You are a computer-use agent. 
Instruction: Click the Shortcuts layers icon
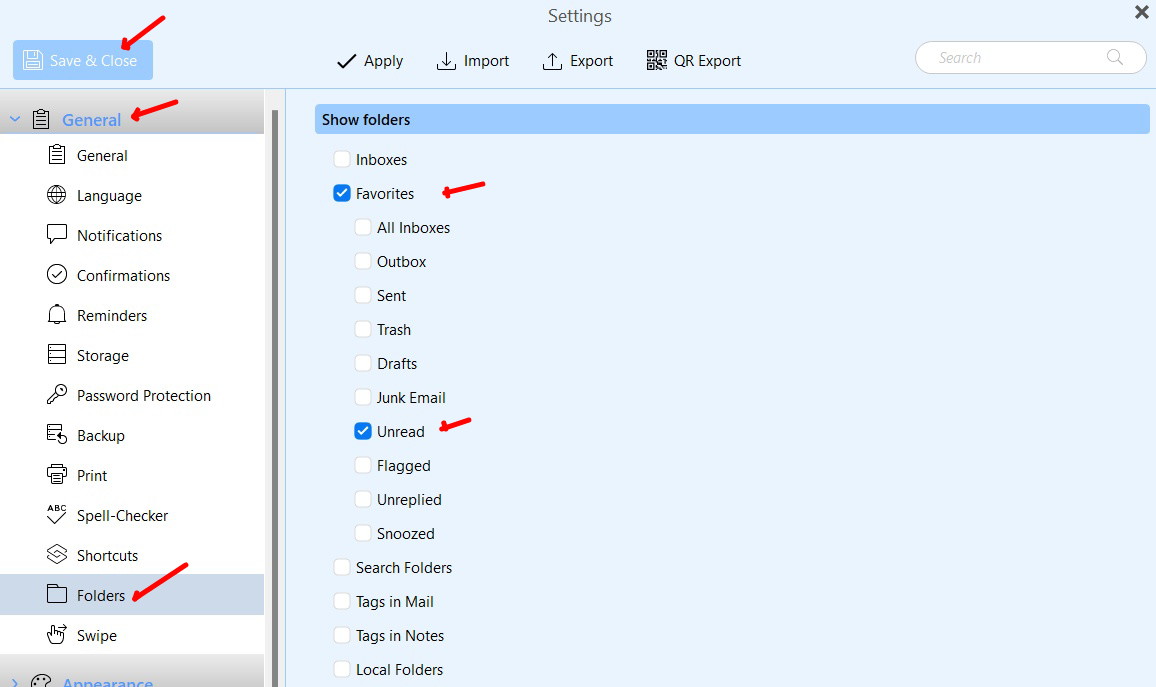[x=57, y=554]
